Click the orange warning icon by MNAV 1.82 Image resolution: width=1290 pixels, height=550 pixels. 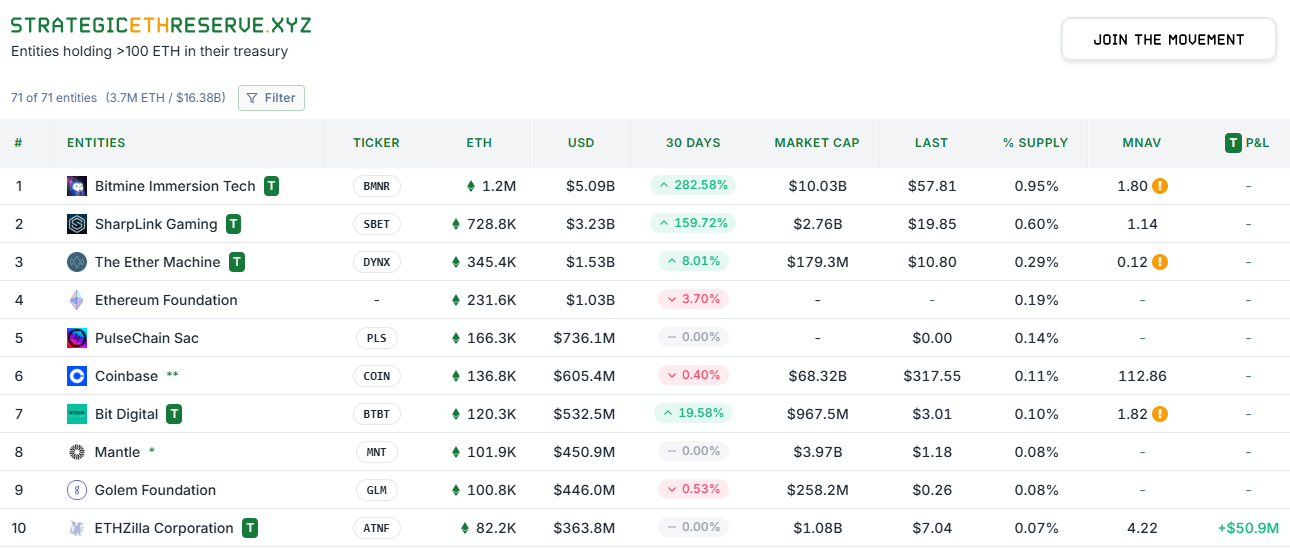tap(1160, 414)
